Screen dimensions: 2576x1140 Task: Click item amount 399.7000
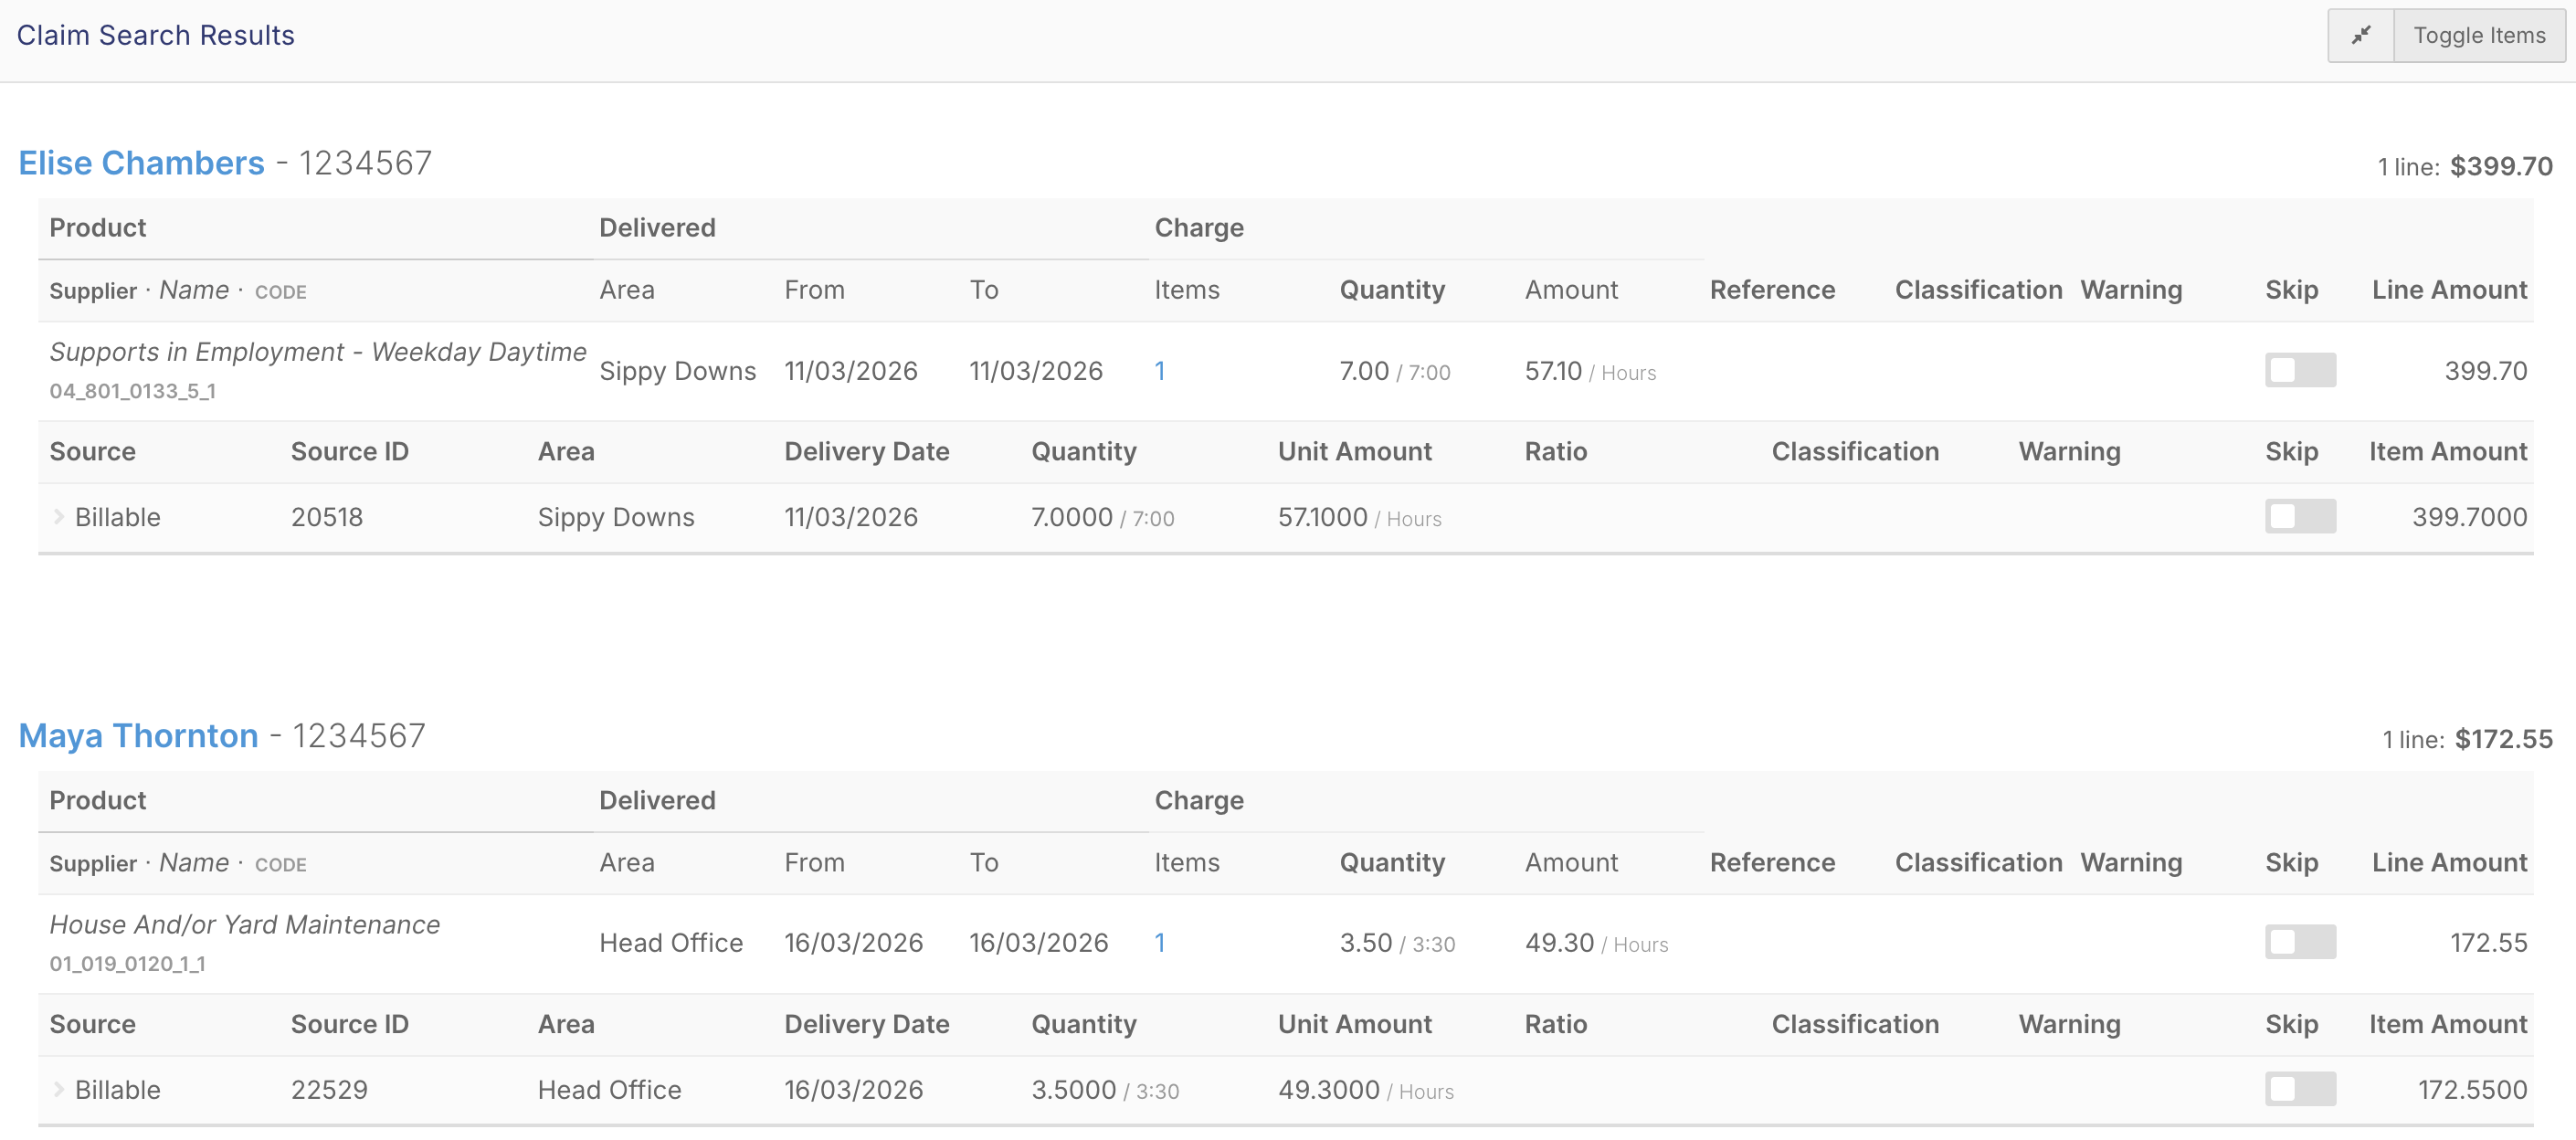pos(2469,517)
